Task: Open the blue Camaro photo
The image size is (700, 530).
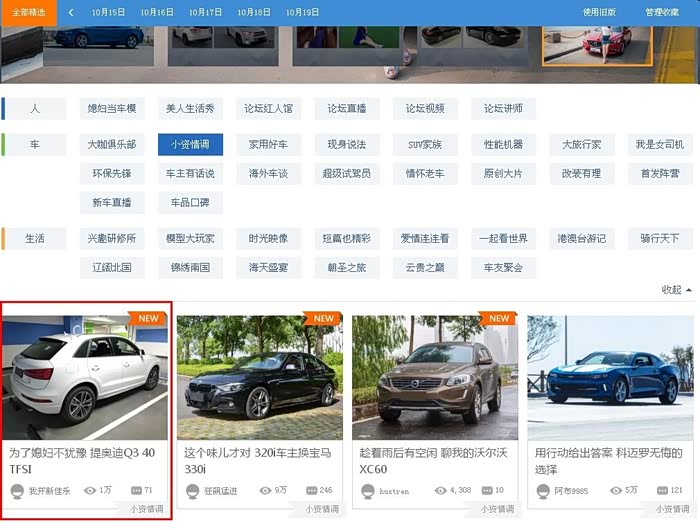Action: [x=611, y=378]
